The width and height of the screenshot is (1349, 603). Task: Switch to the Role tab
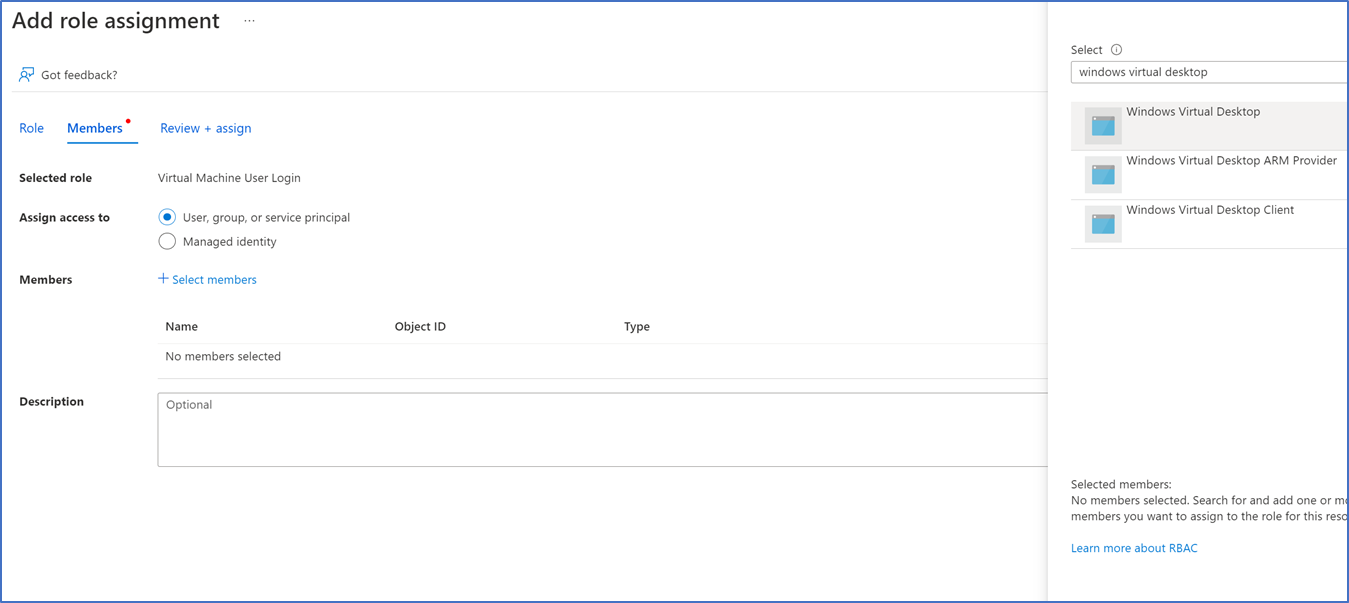tap(32, 128)
